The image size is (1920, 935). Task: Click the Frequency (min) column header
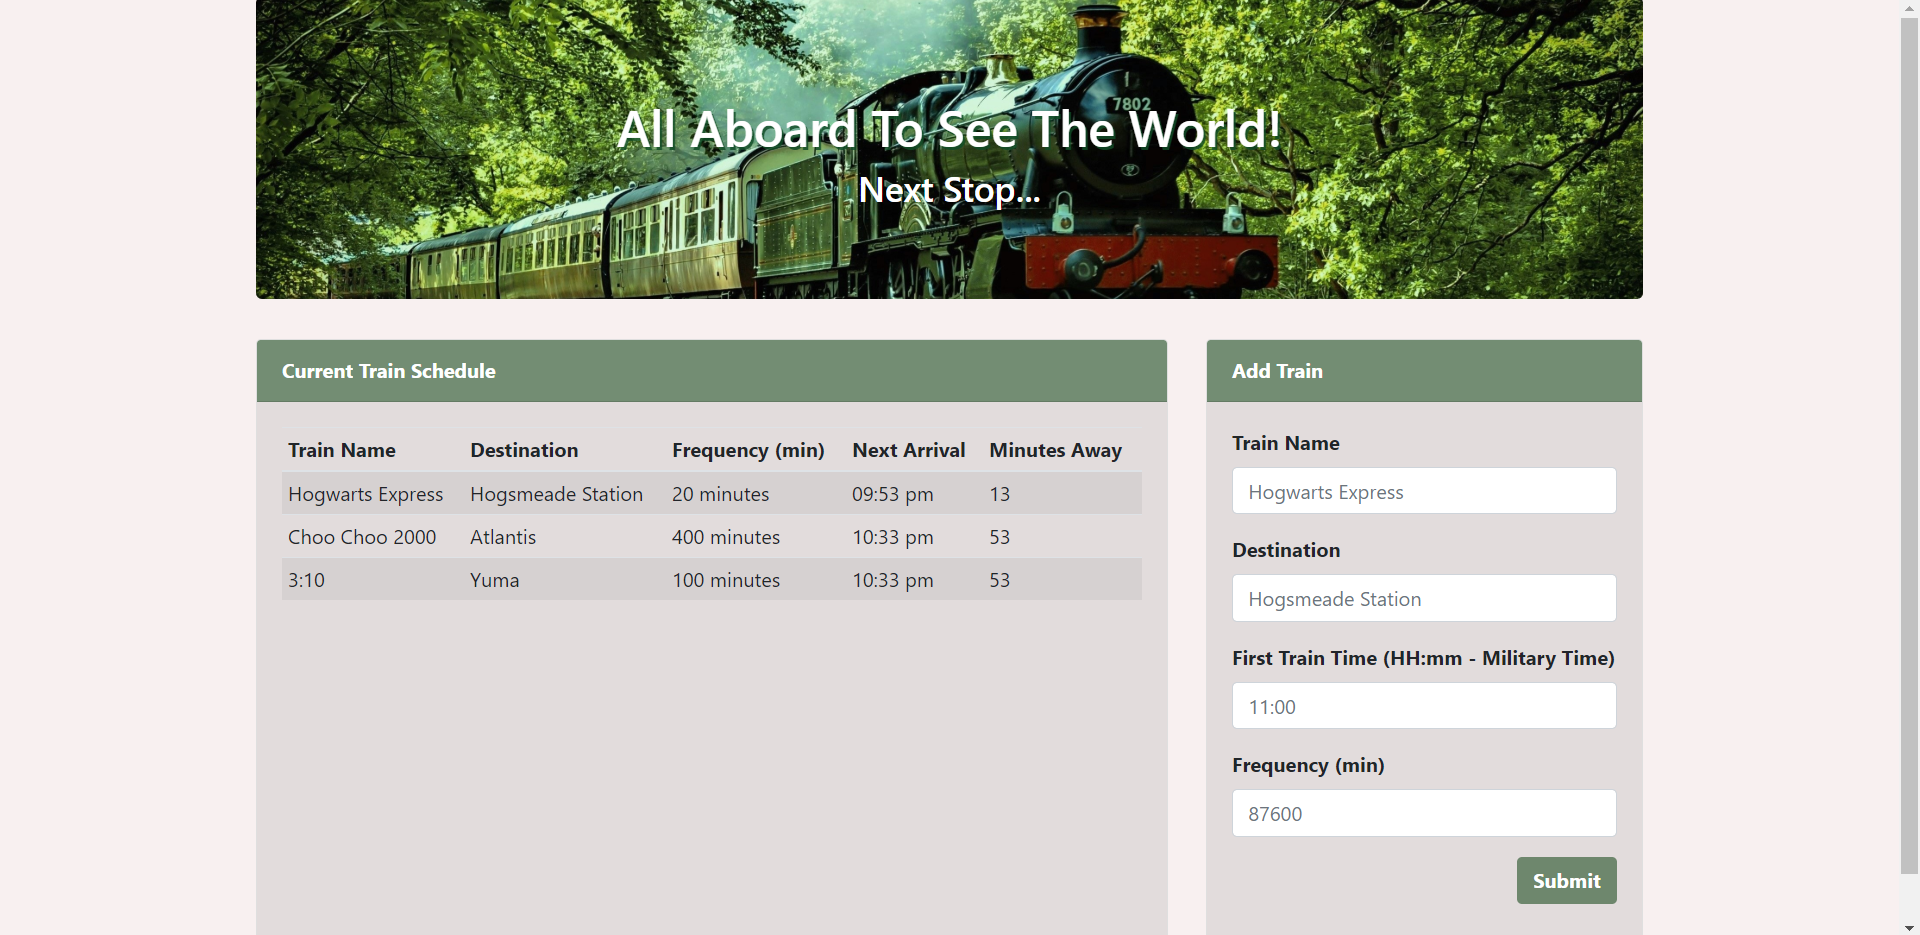point(748,450)
